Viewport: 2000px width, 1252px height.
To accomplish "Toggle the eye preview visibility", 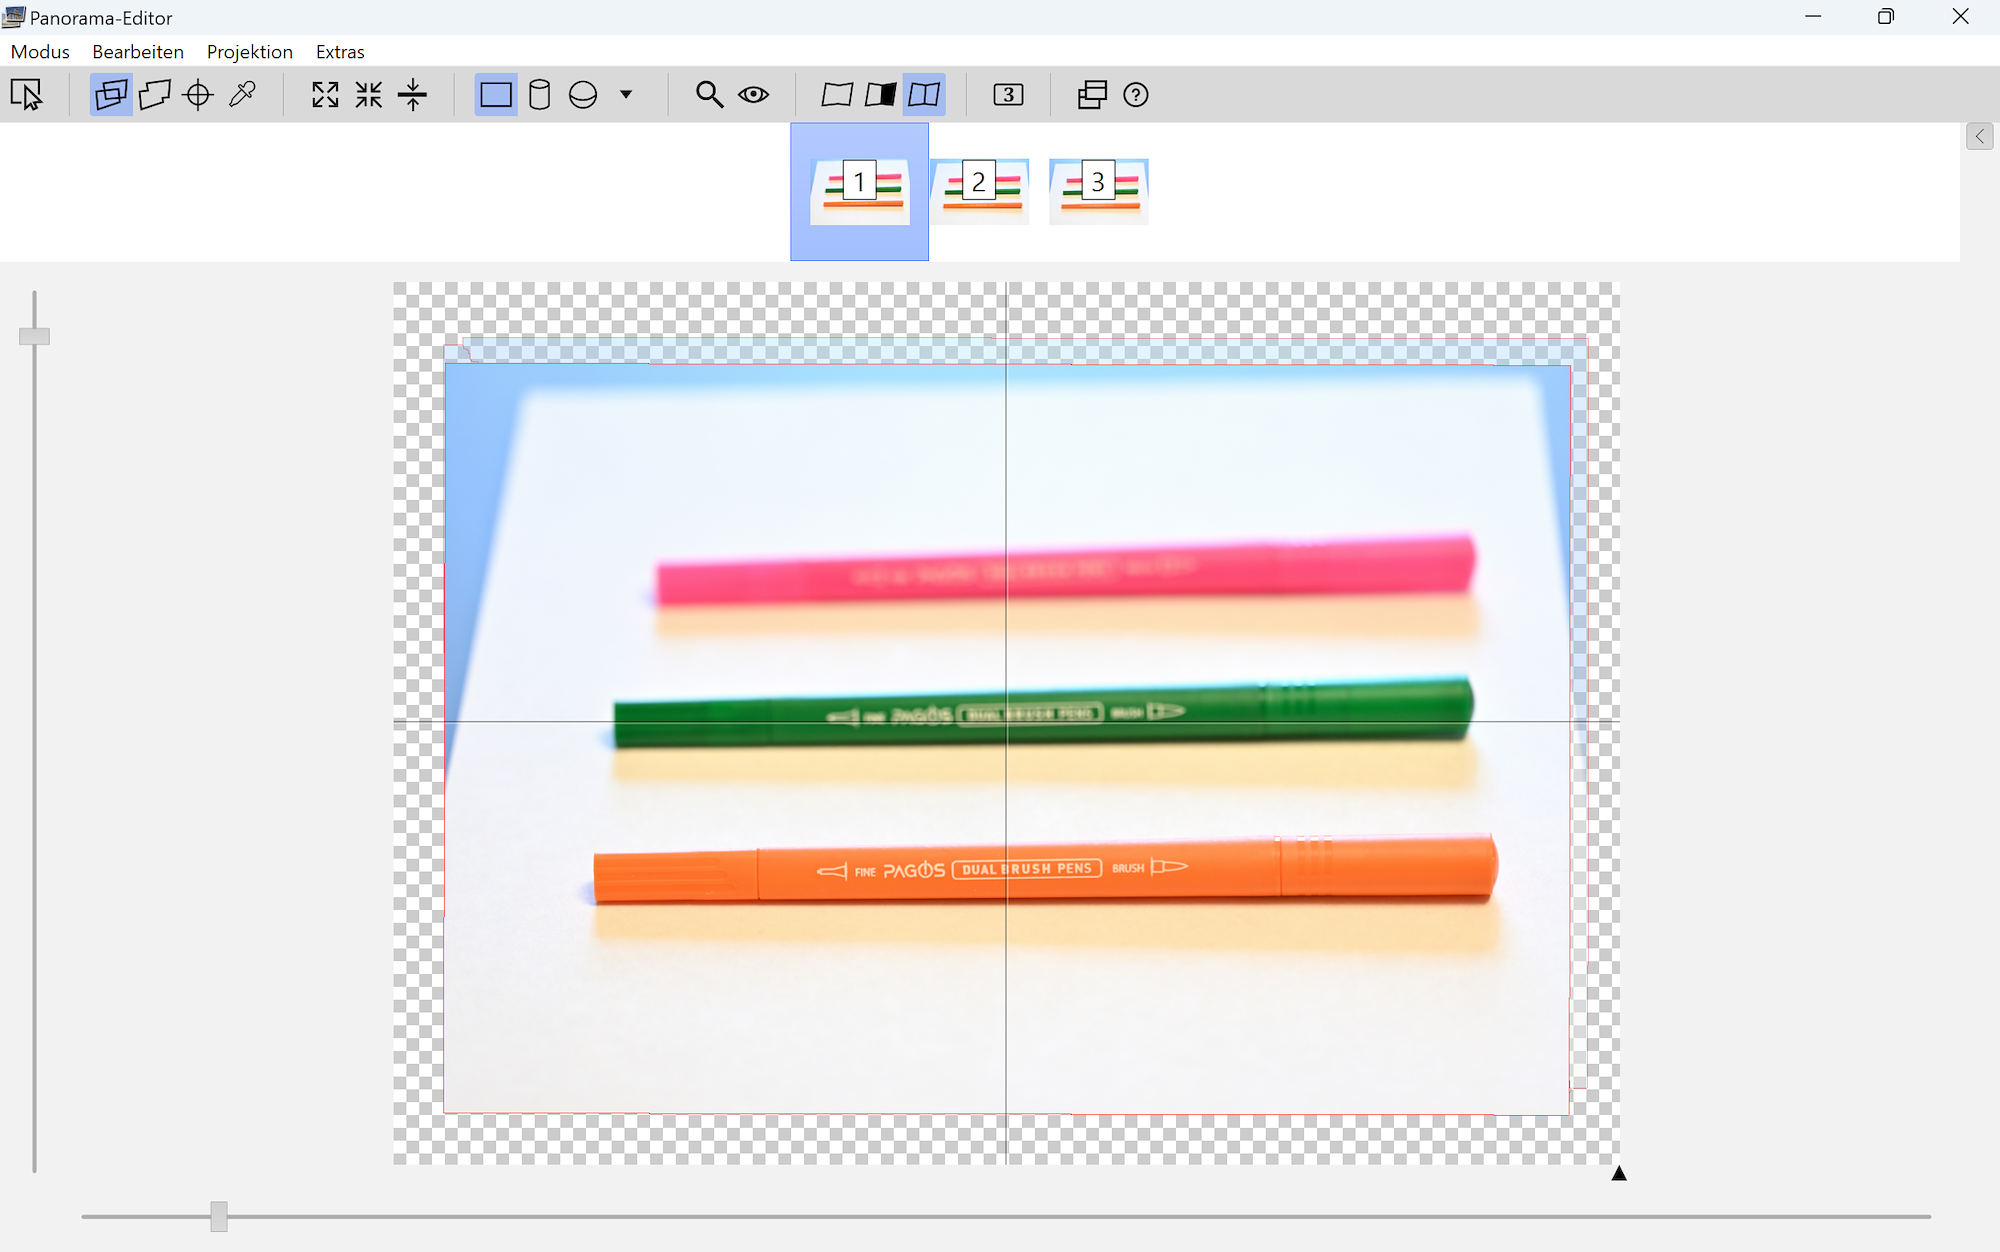I will point(753,95).
